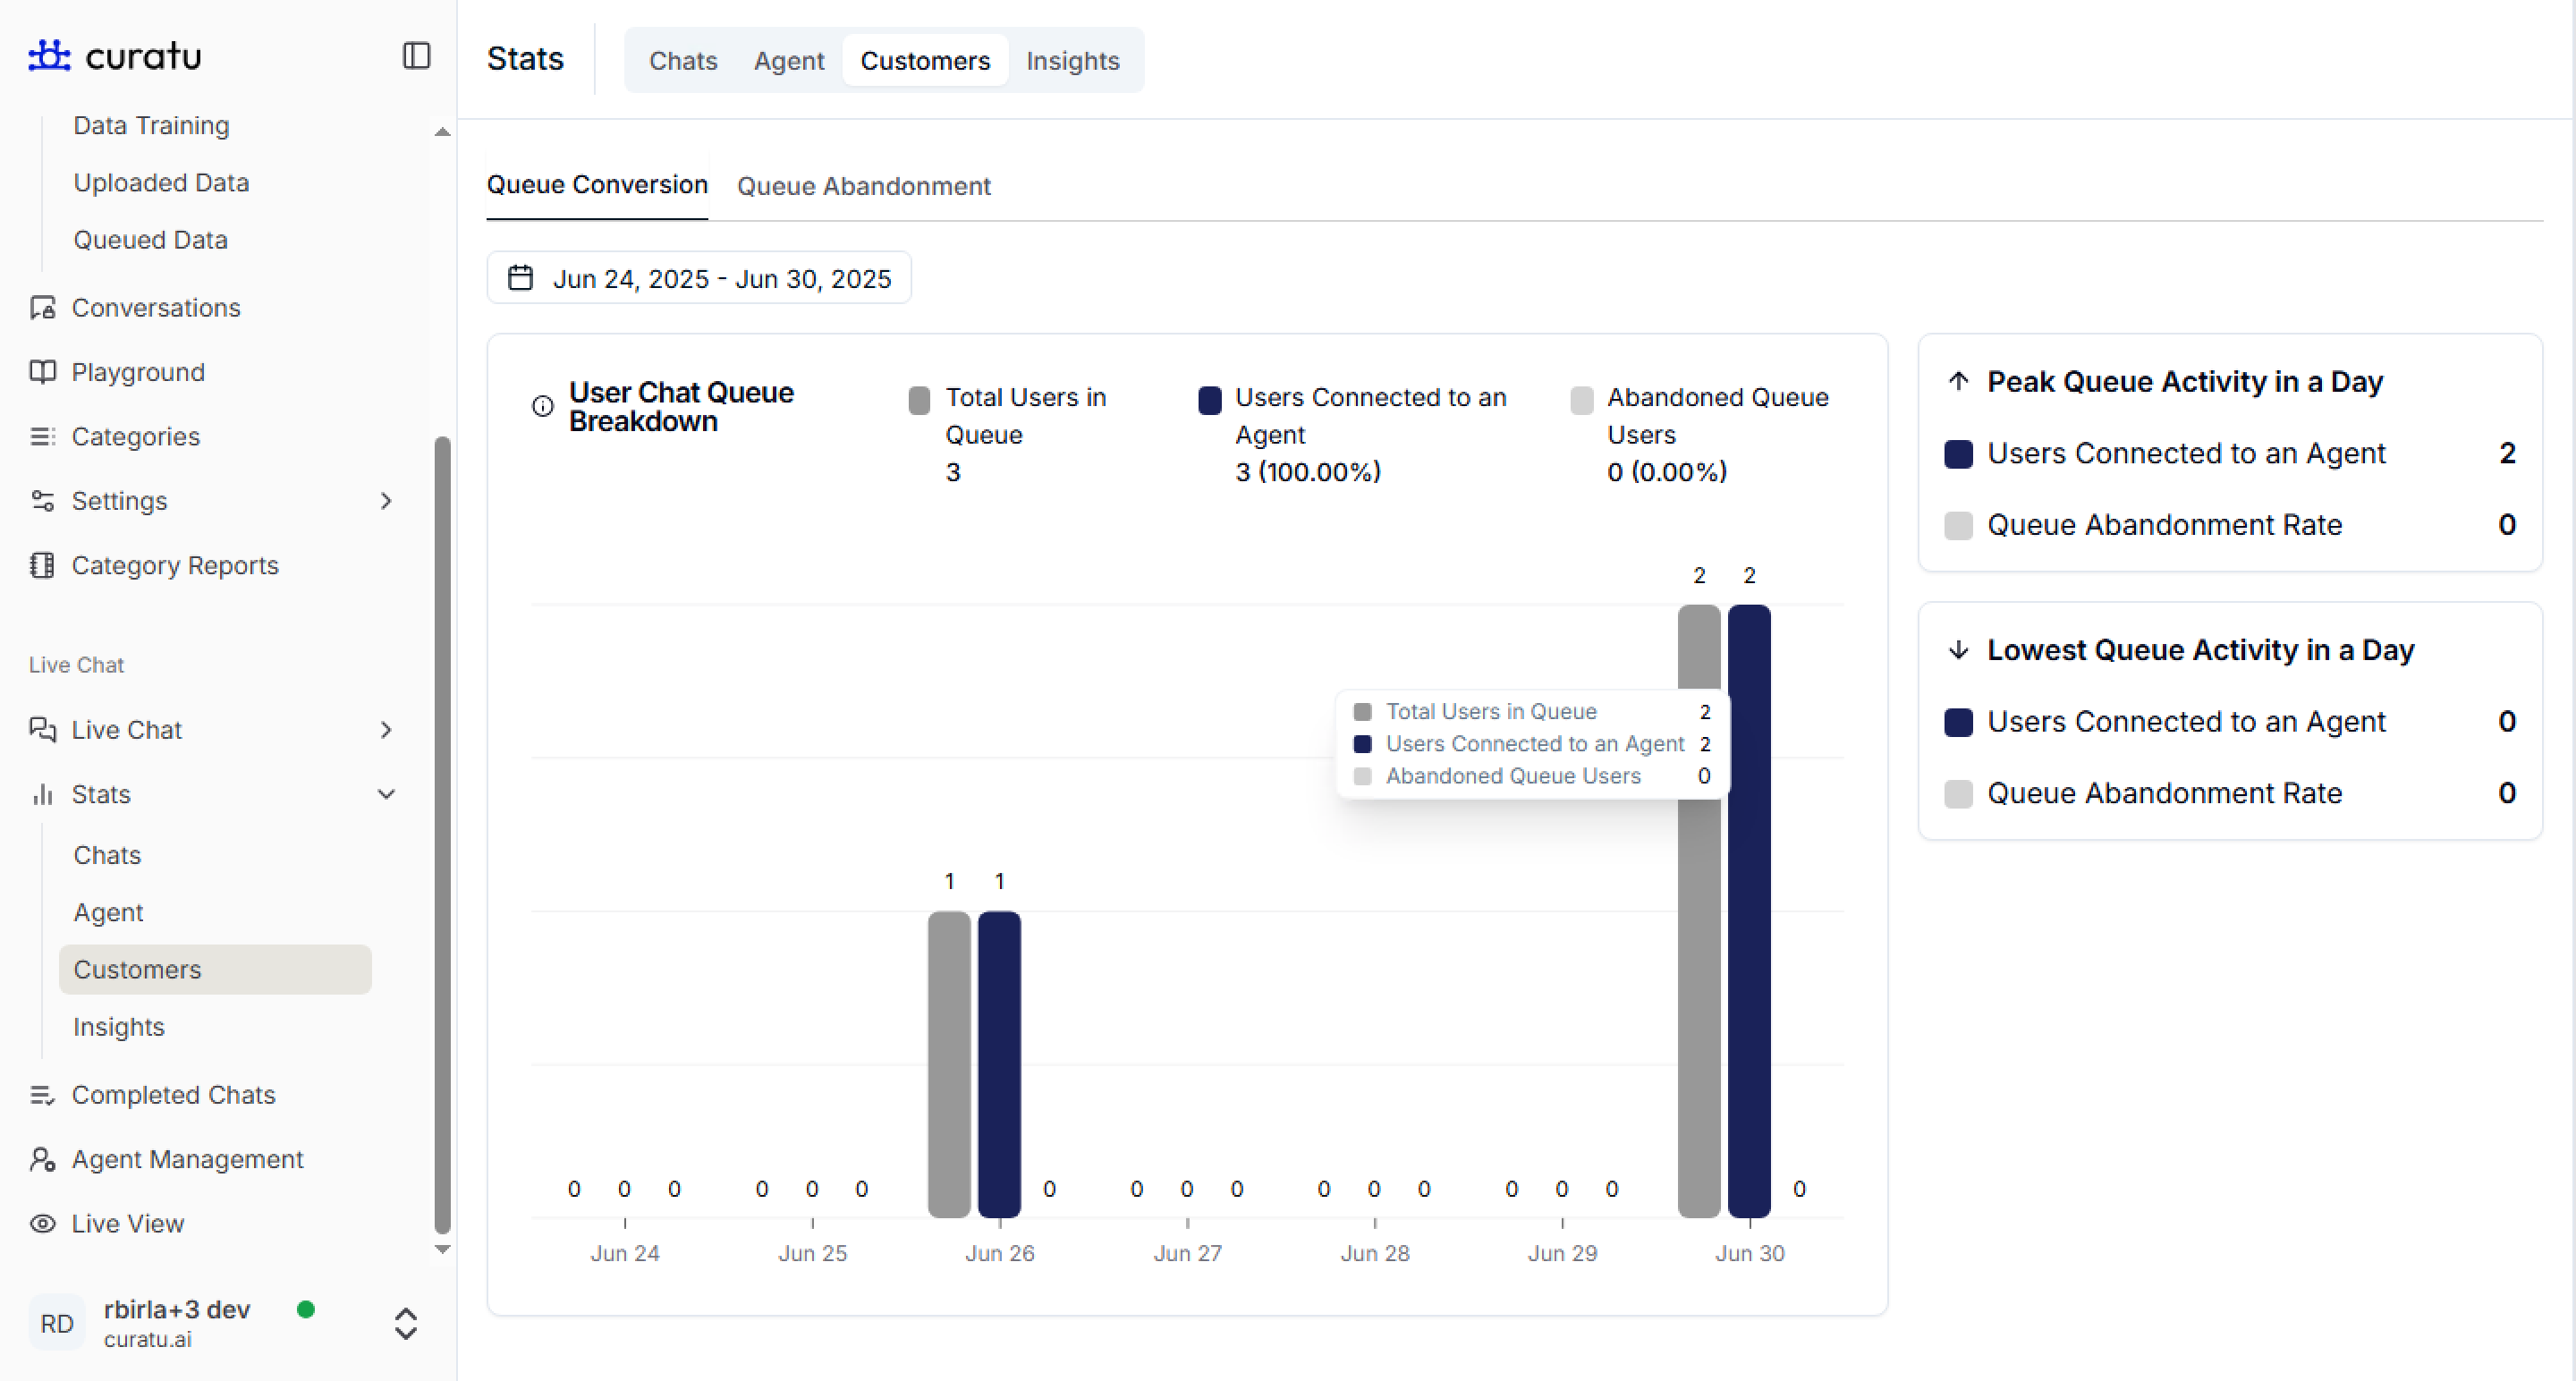Click the sidebar collapse panel icon
Viewport: 2576px width, 1381px height.
416,55
